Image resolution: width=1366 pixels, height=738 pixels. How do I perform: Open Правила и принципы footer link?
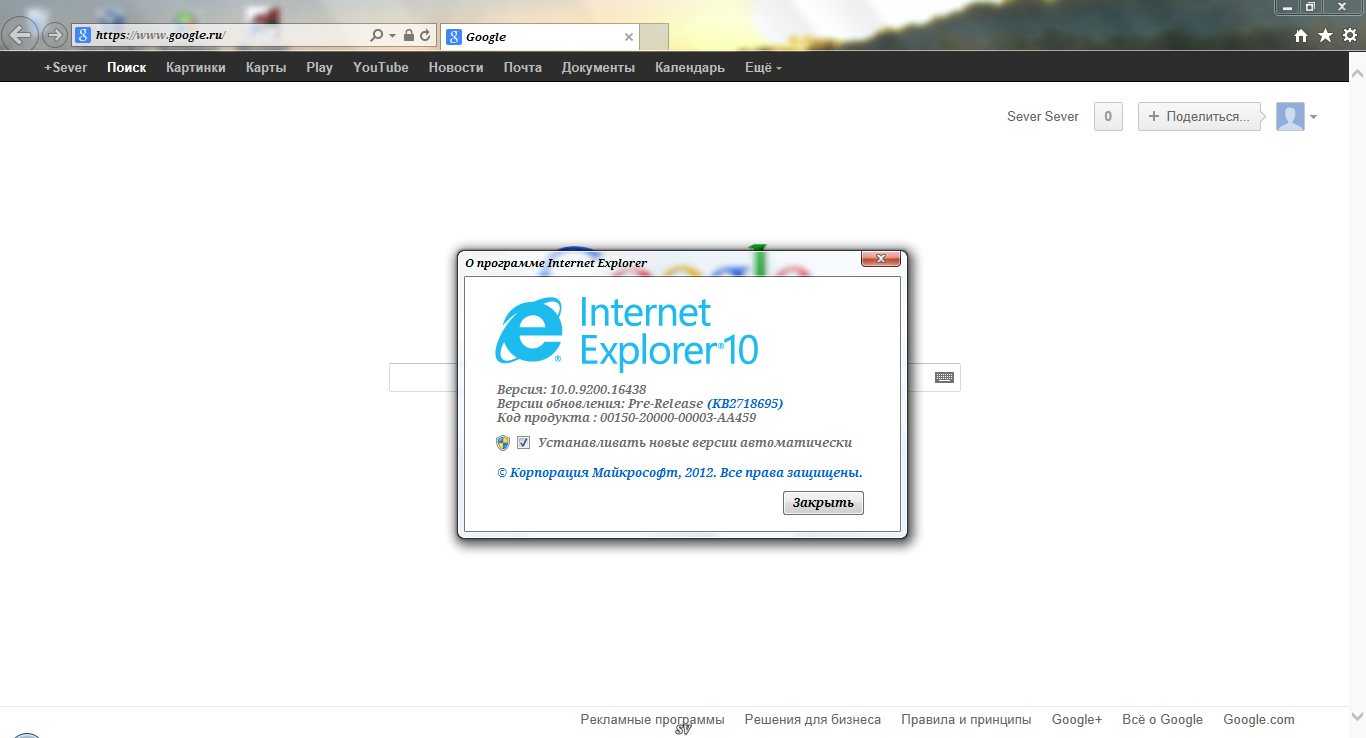pos(966,719)
